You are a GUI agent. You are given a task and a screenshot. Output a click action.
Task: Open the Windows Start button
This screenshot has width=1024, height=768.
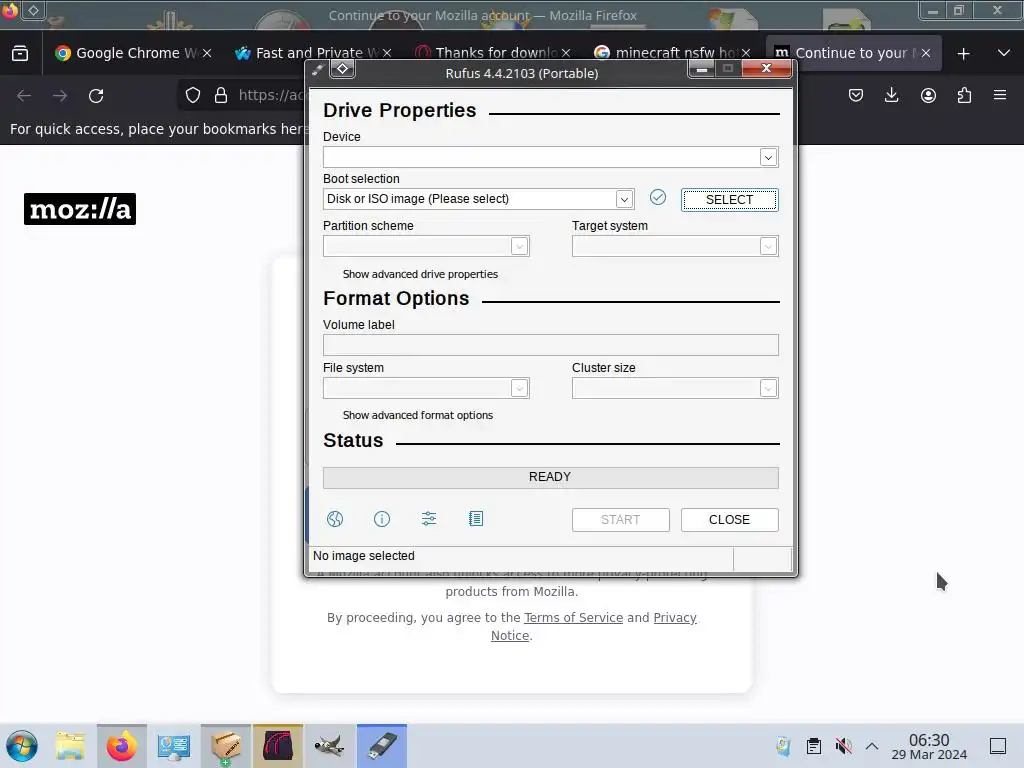(22, 746)
